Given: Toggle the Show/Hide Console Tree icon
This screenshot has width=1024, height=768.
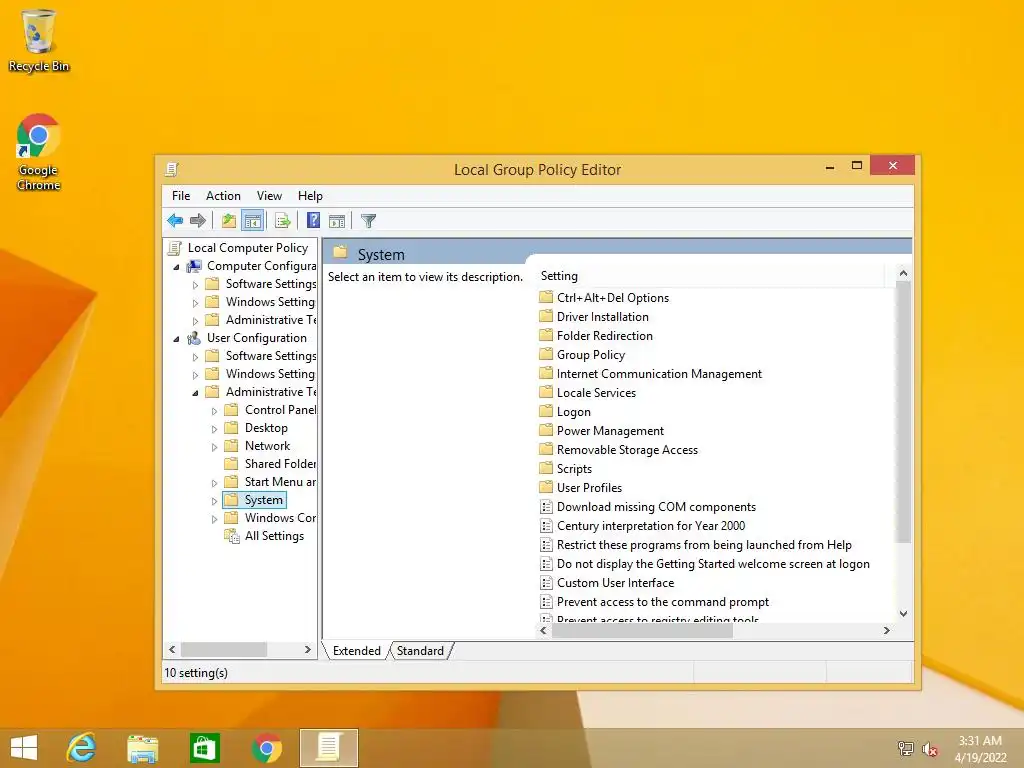Looking at the screenshot, I should [252, 221].
